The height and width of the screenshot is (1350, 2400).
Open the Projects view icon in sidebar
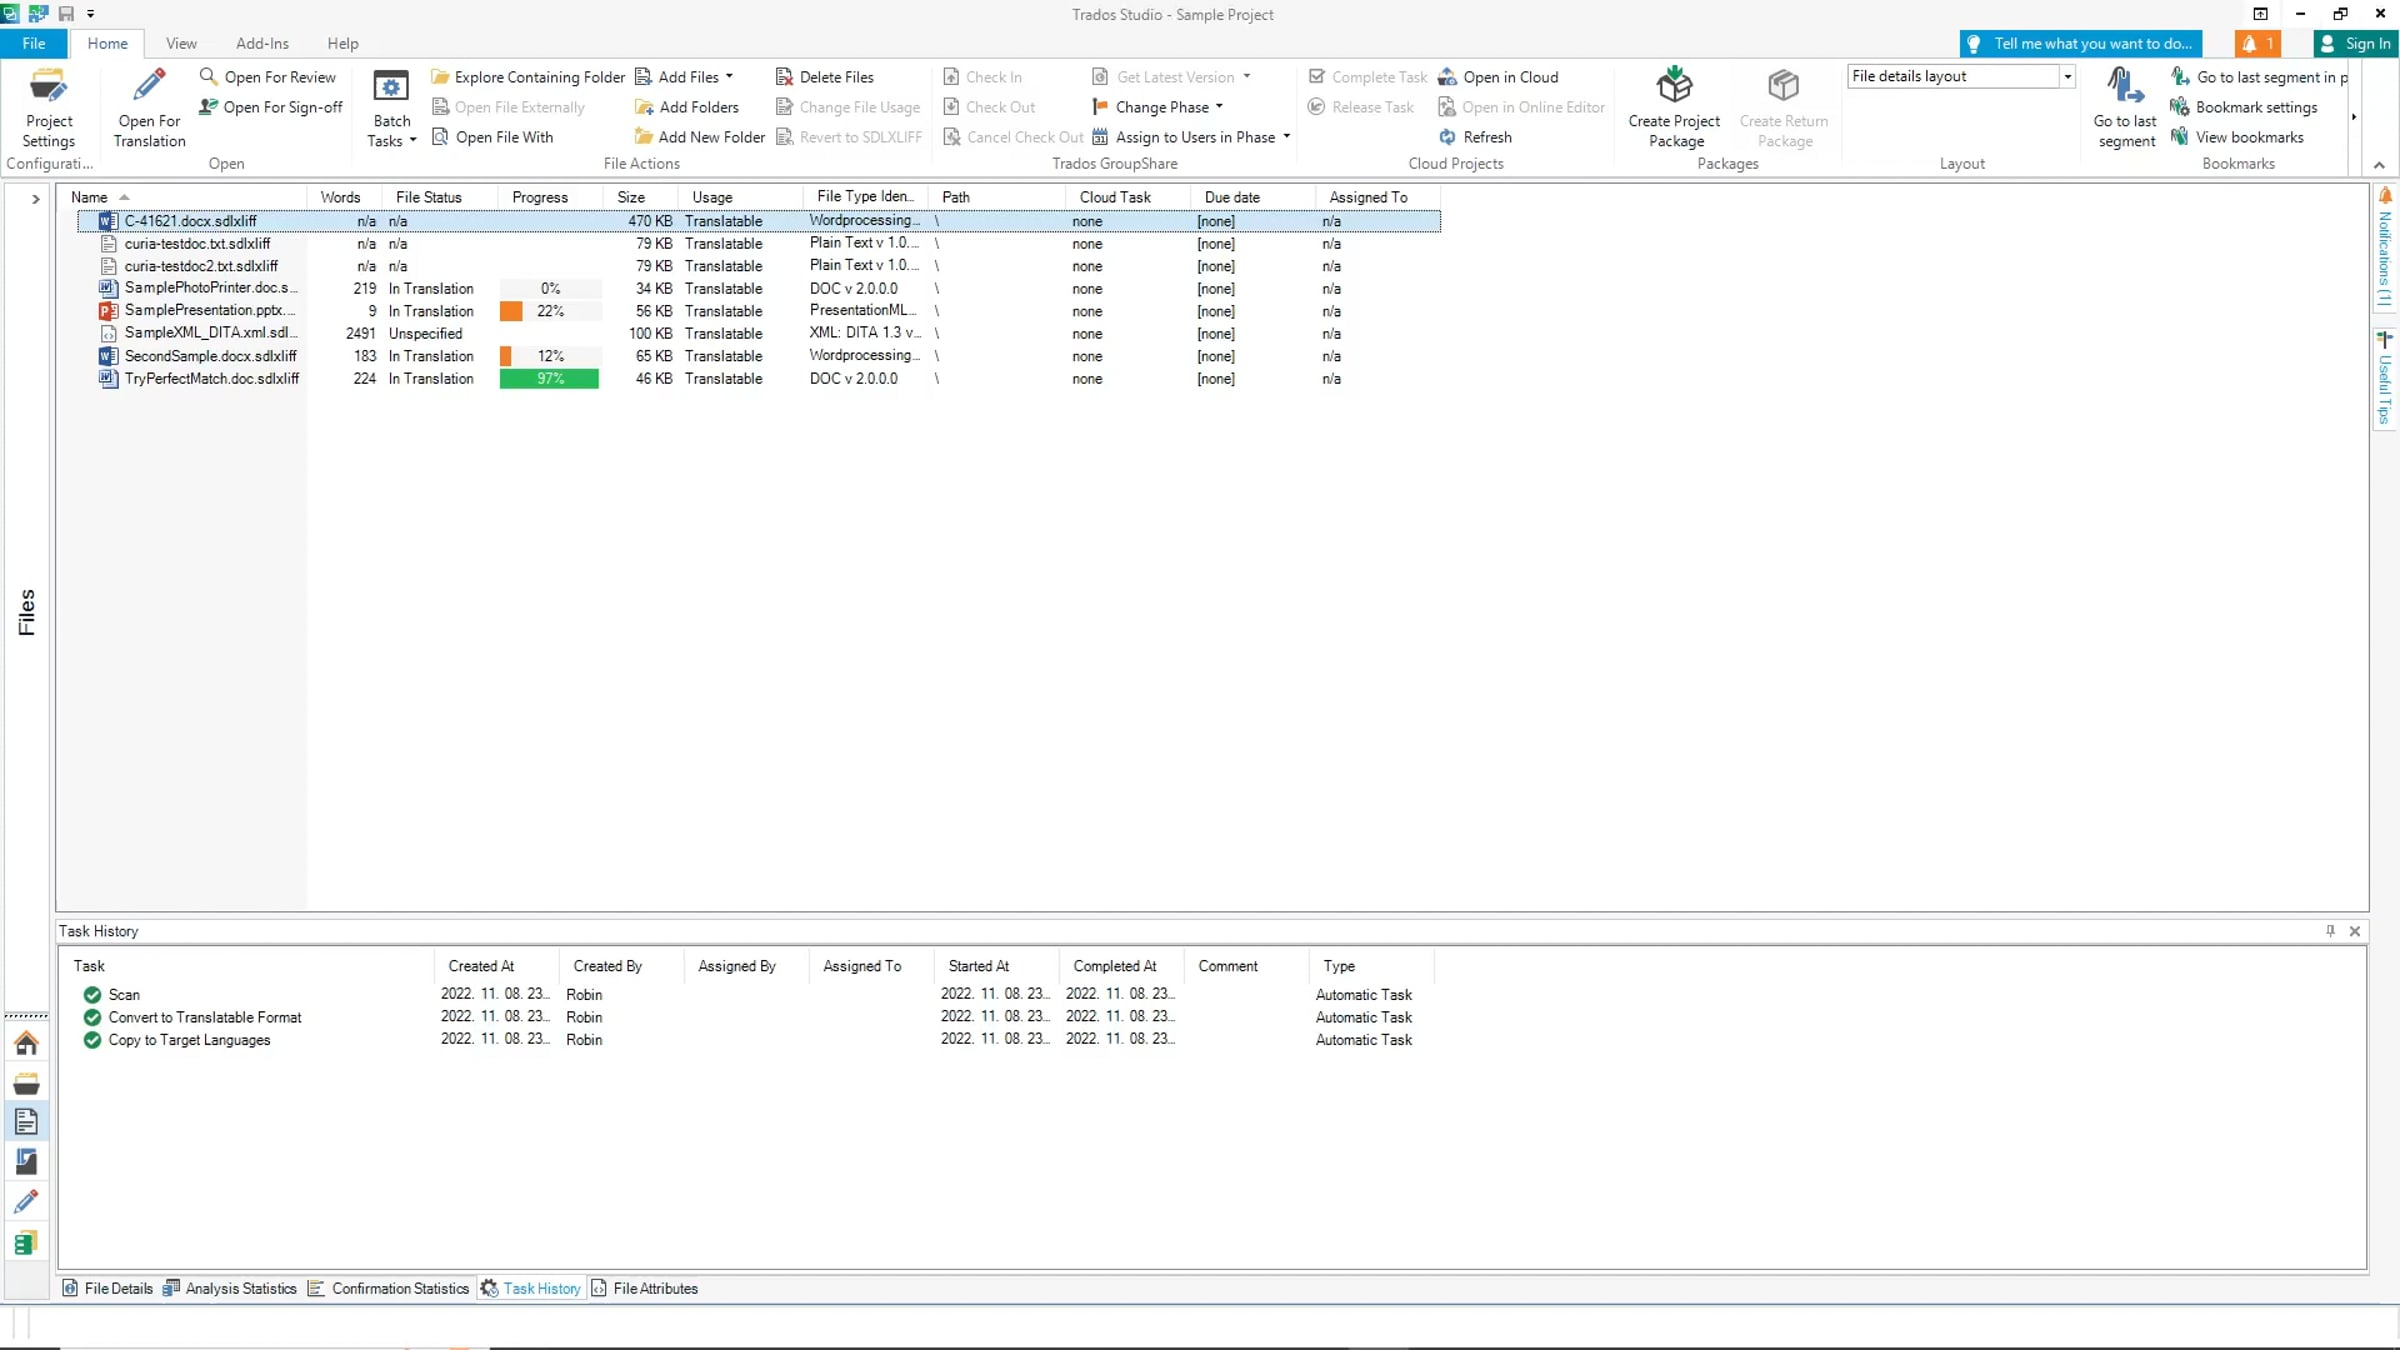26,1084
